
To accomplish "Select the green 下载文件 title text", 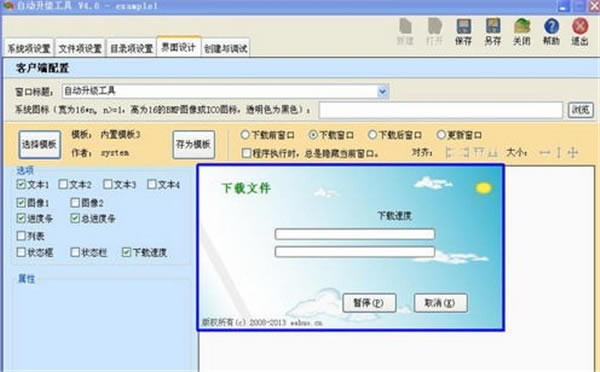I will tap(246, 188).
